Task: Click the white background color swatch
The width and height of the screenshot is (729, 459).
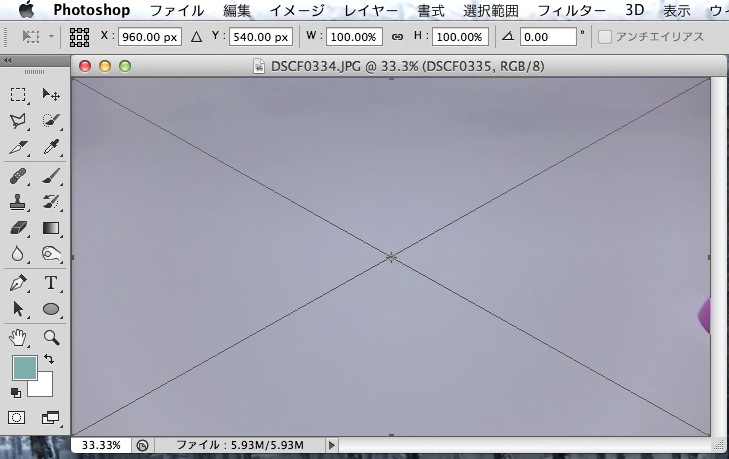Action: coord(43,386)
